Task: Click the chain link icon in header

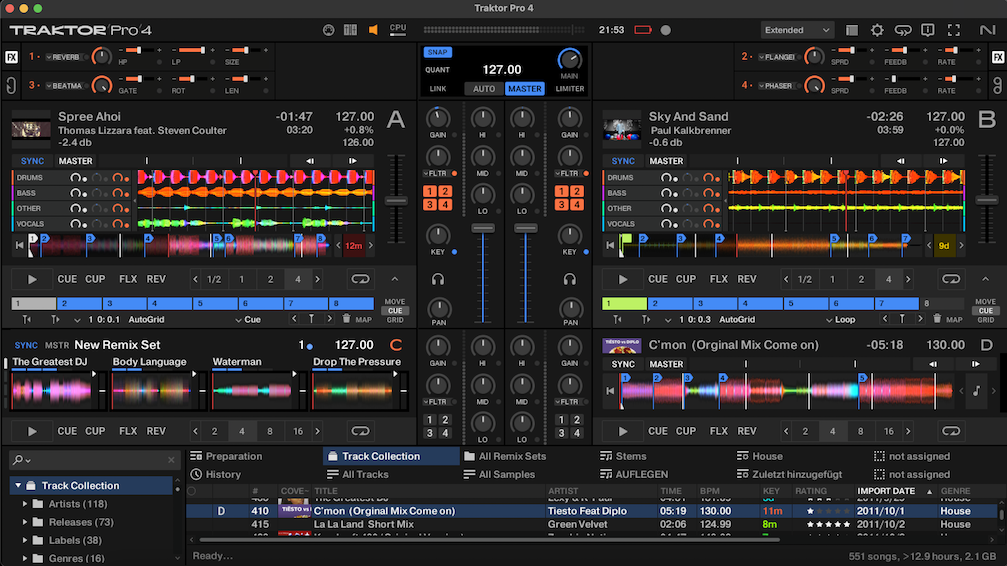Action: (x=903, y=30)
